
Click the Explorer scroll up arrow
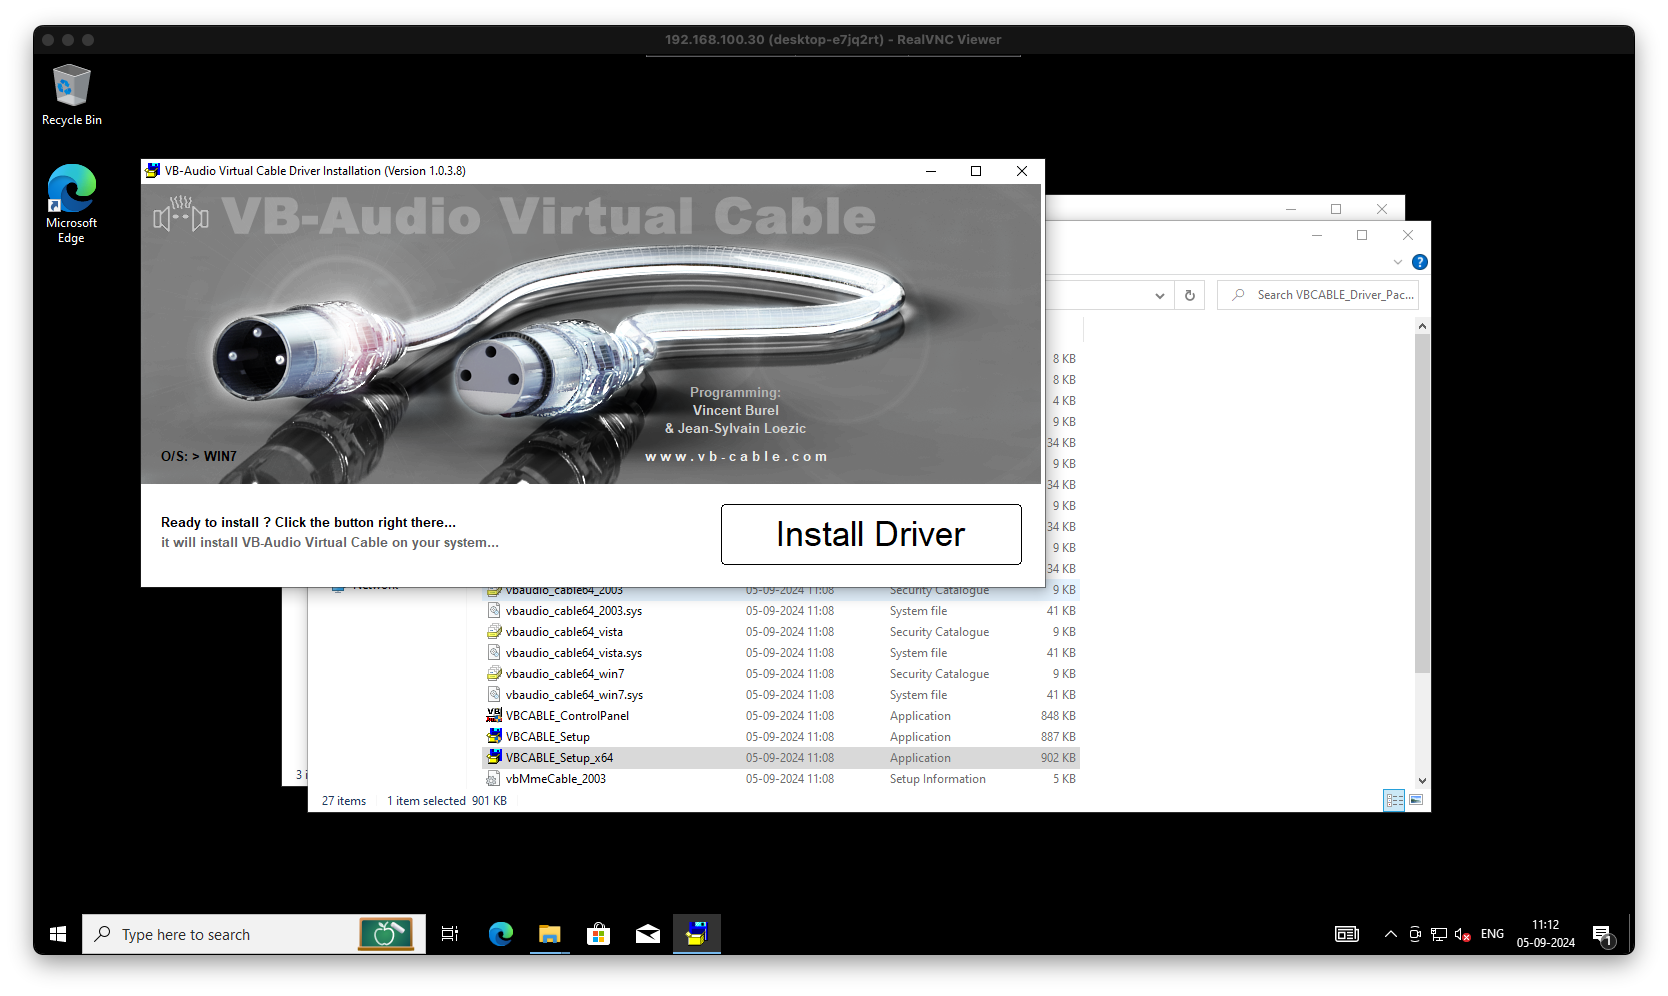1422,326
